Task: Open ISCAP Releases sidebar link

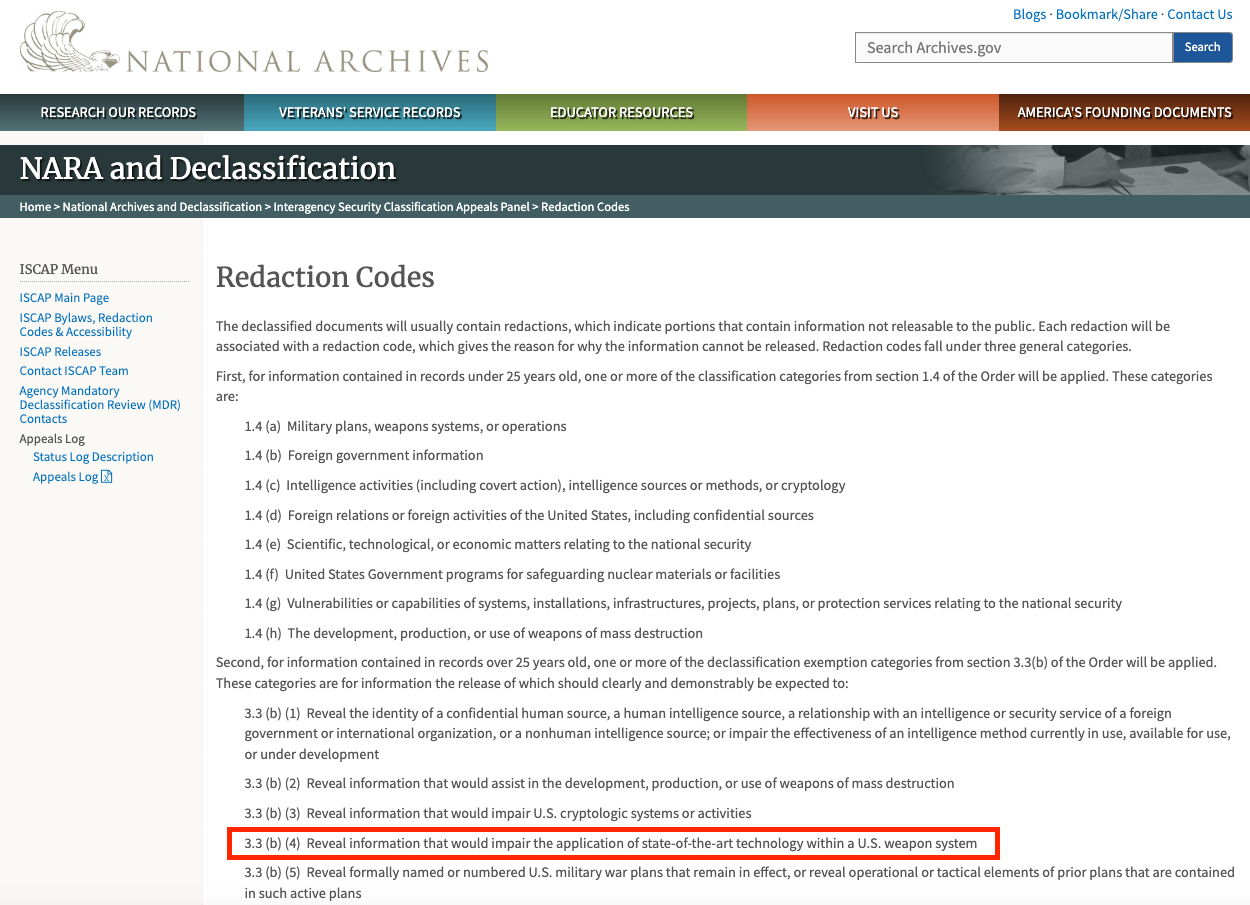Action: (60, 352)
